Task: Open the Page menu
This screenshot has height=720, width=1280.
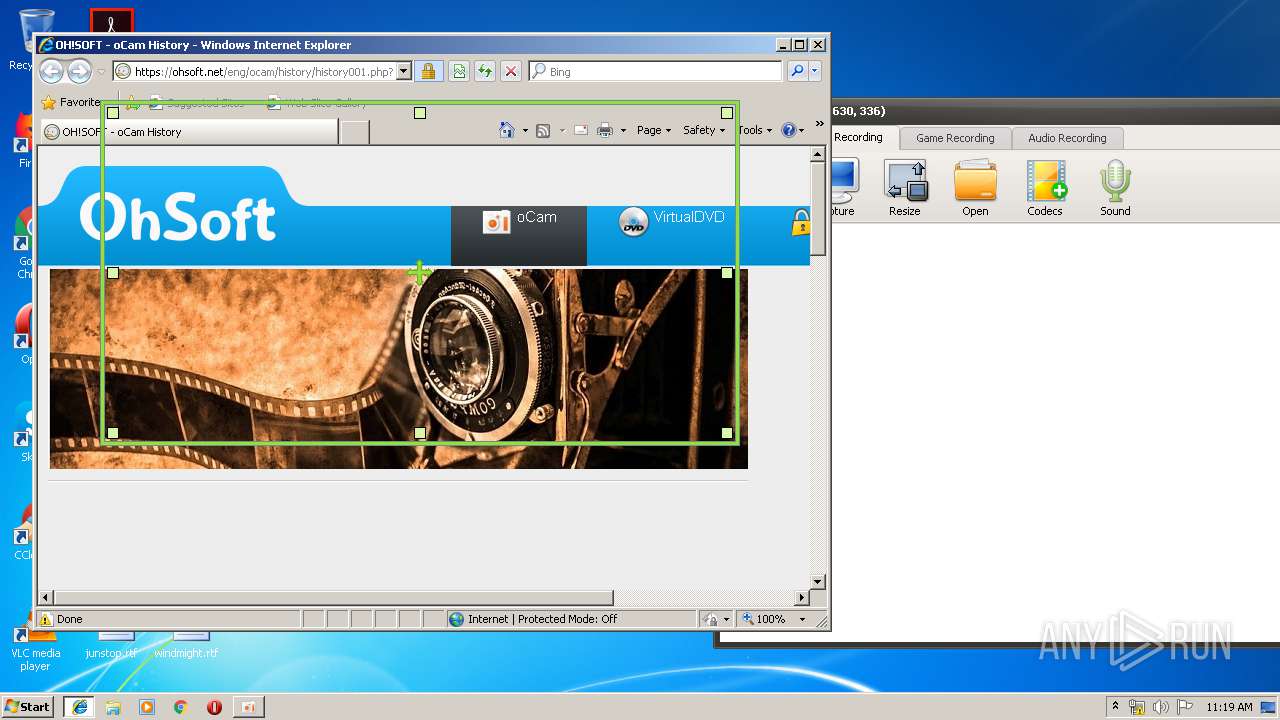Action: coord(654,130)
